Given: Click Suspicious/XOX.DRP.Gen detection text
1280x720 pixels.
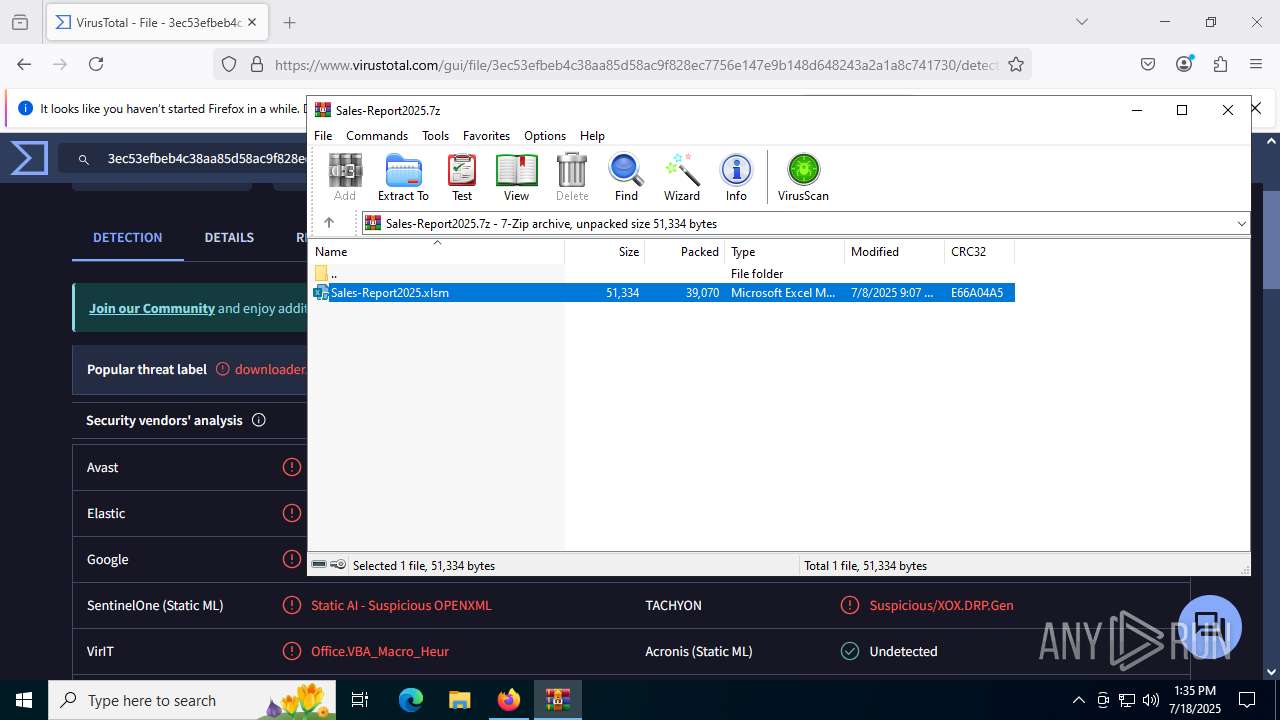Looking at the screenshot, I should 941,605.
